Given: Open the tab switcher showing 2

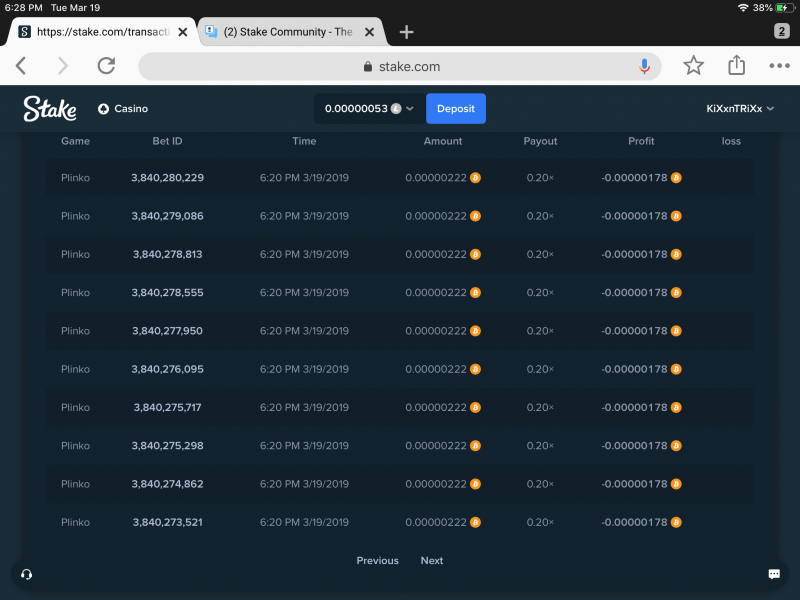Looking at the screenshot, I should click(x=781, y=31).
